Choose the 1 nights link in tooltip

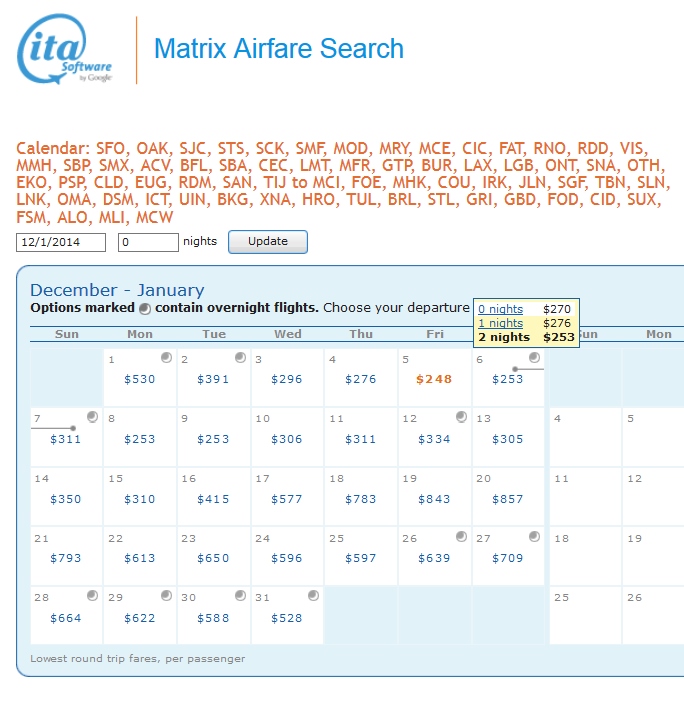point(500,323)
